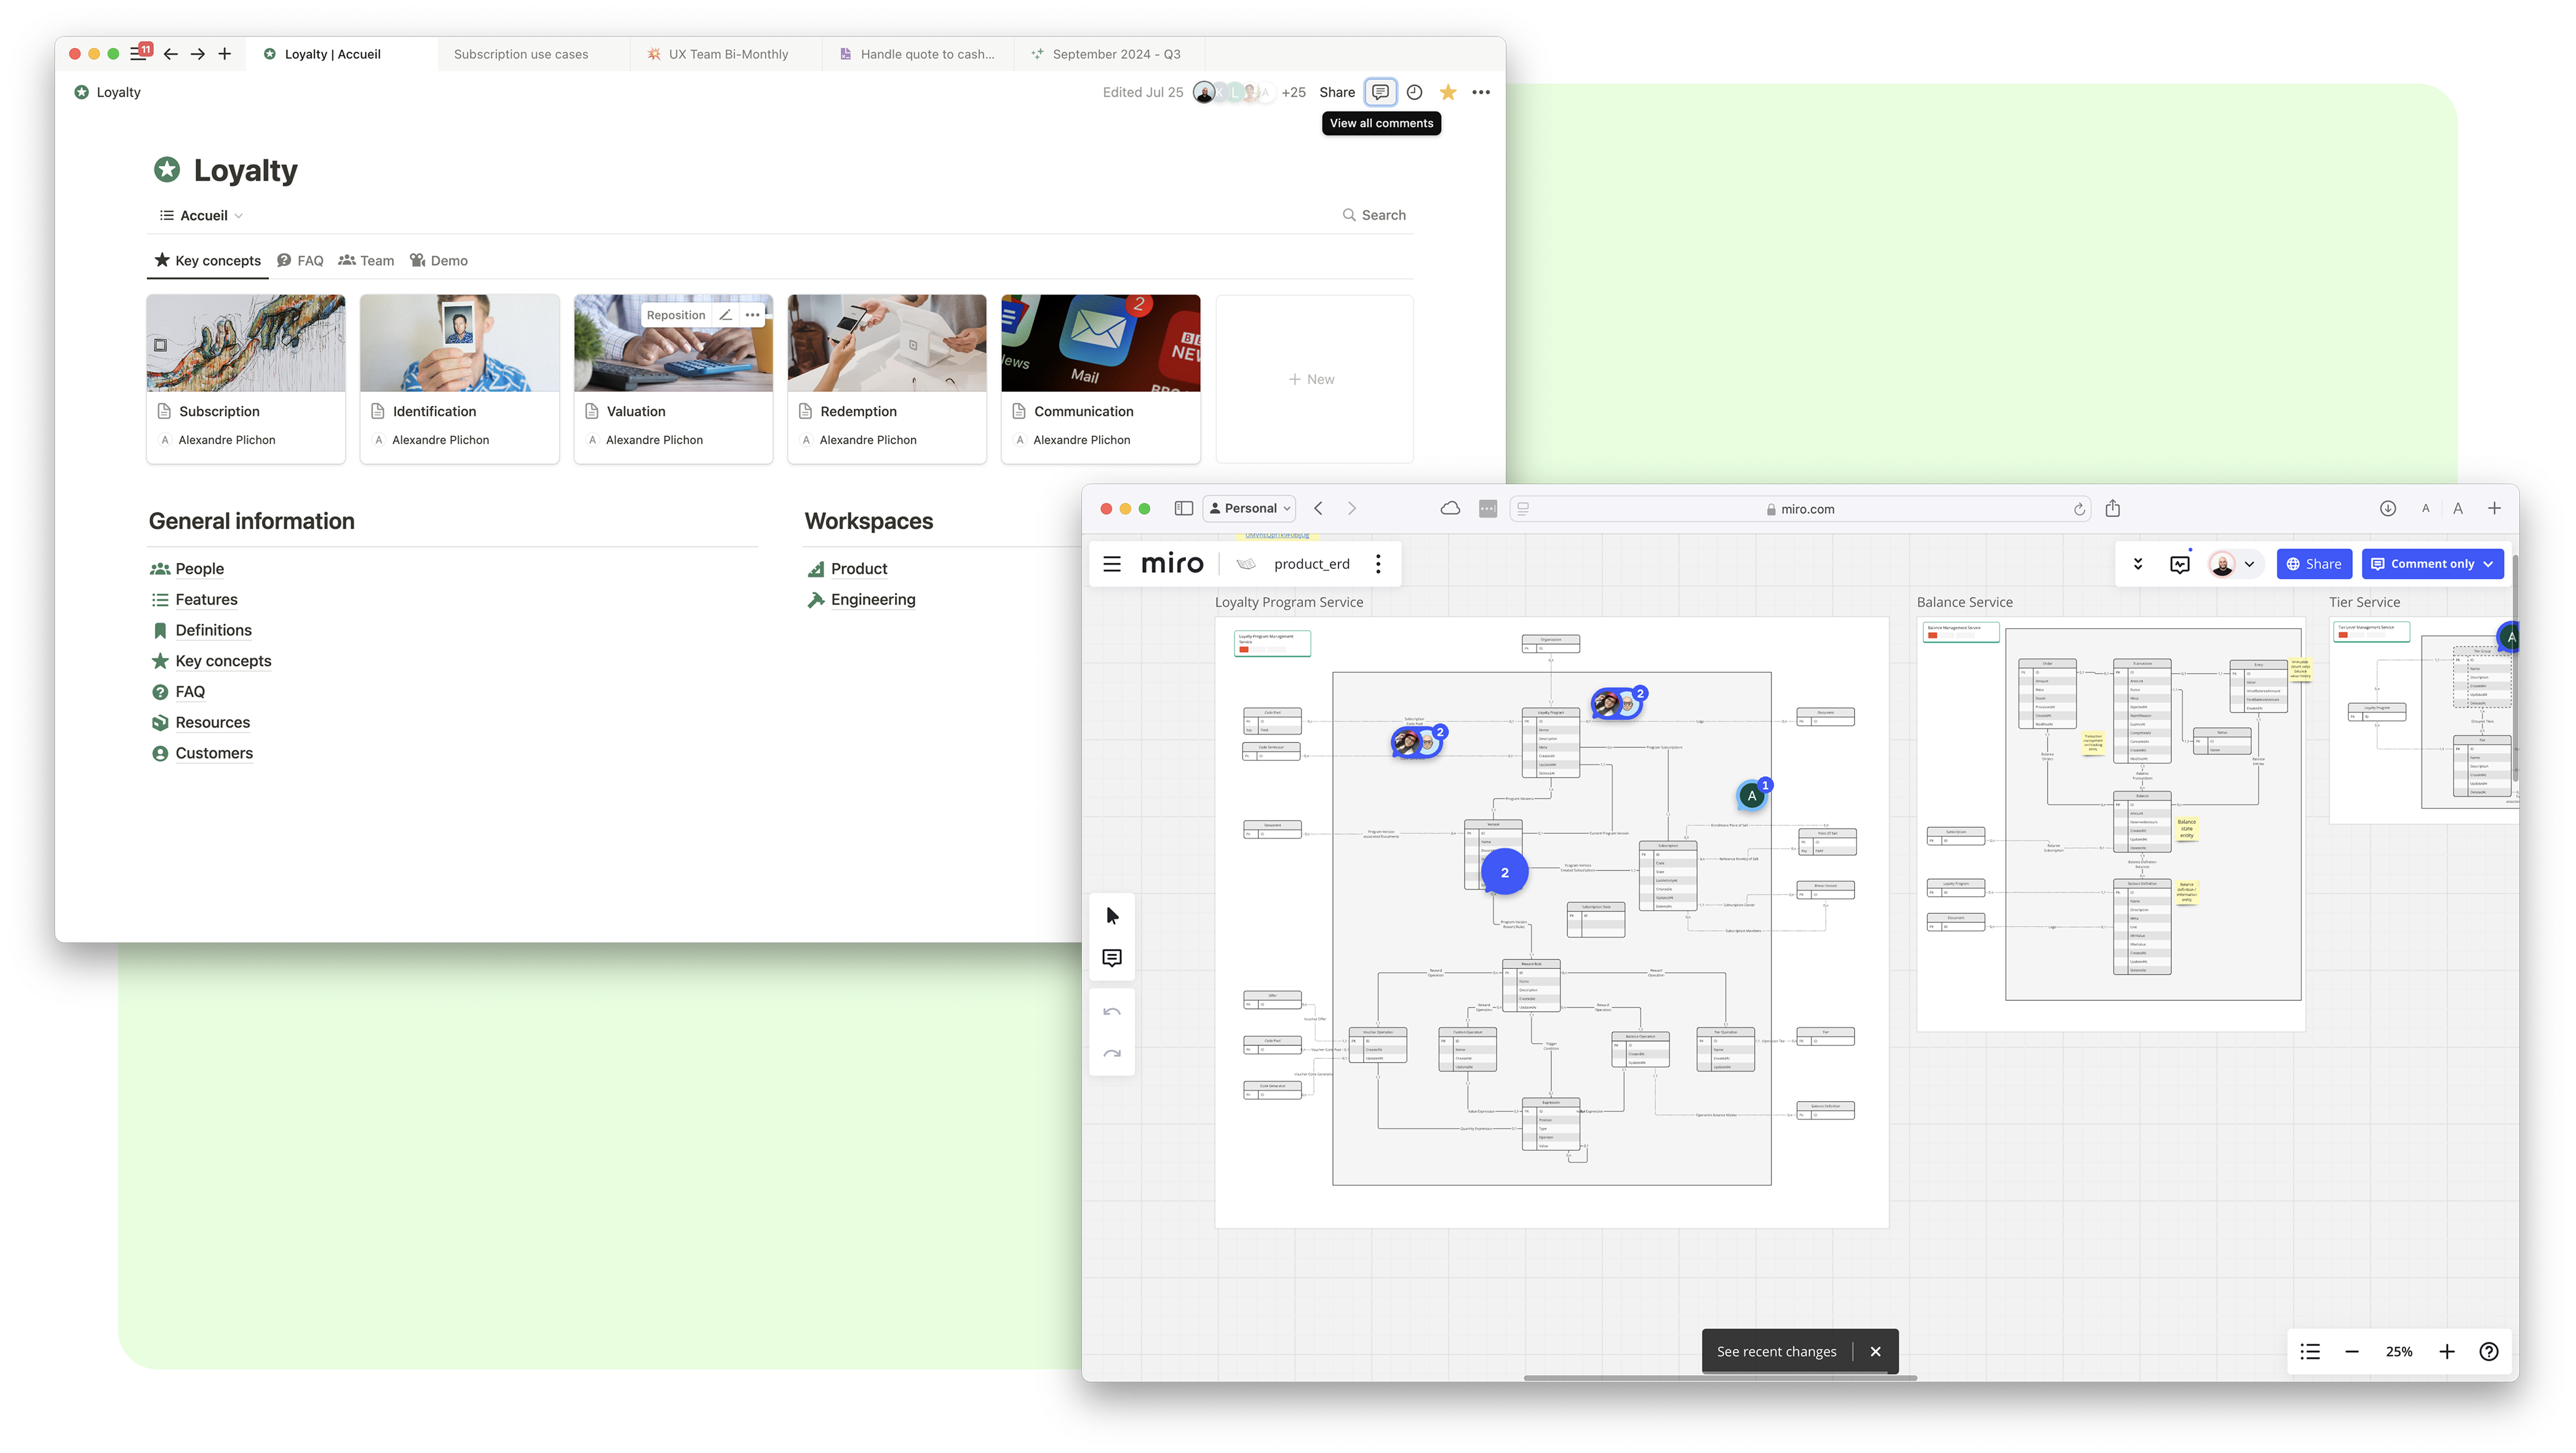Open the Engineering workspace link
This screenshot has width=2576, height=1453.
coord(872,599)
